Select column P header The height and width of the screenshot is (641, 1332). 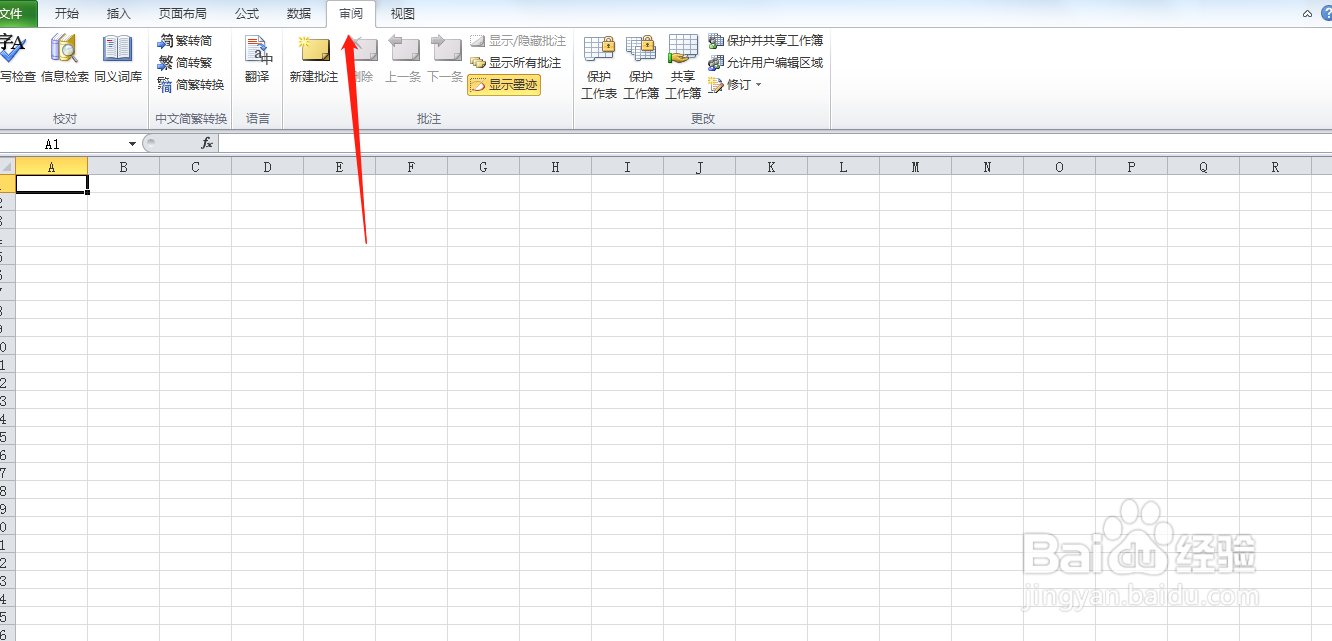(x=1131, y=167)
